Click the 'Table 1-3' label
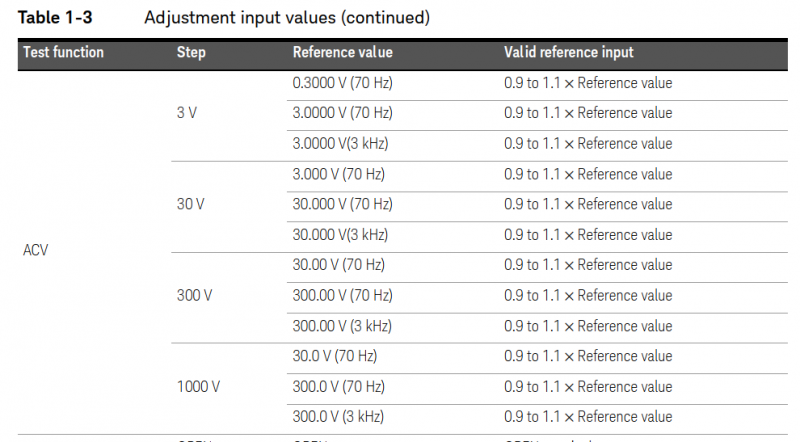 56,18
